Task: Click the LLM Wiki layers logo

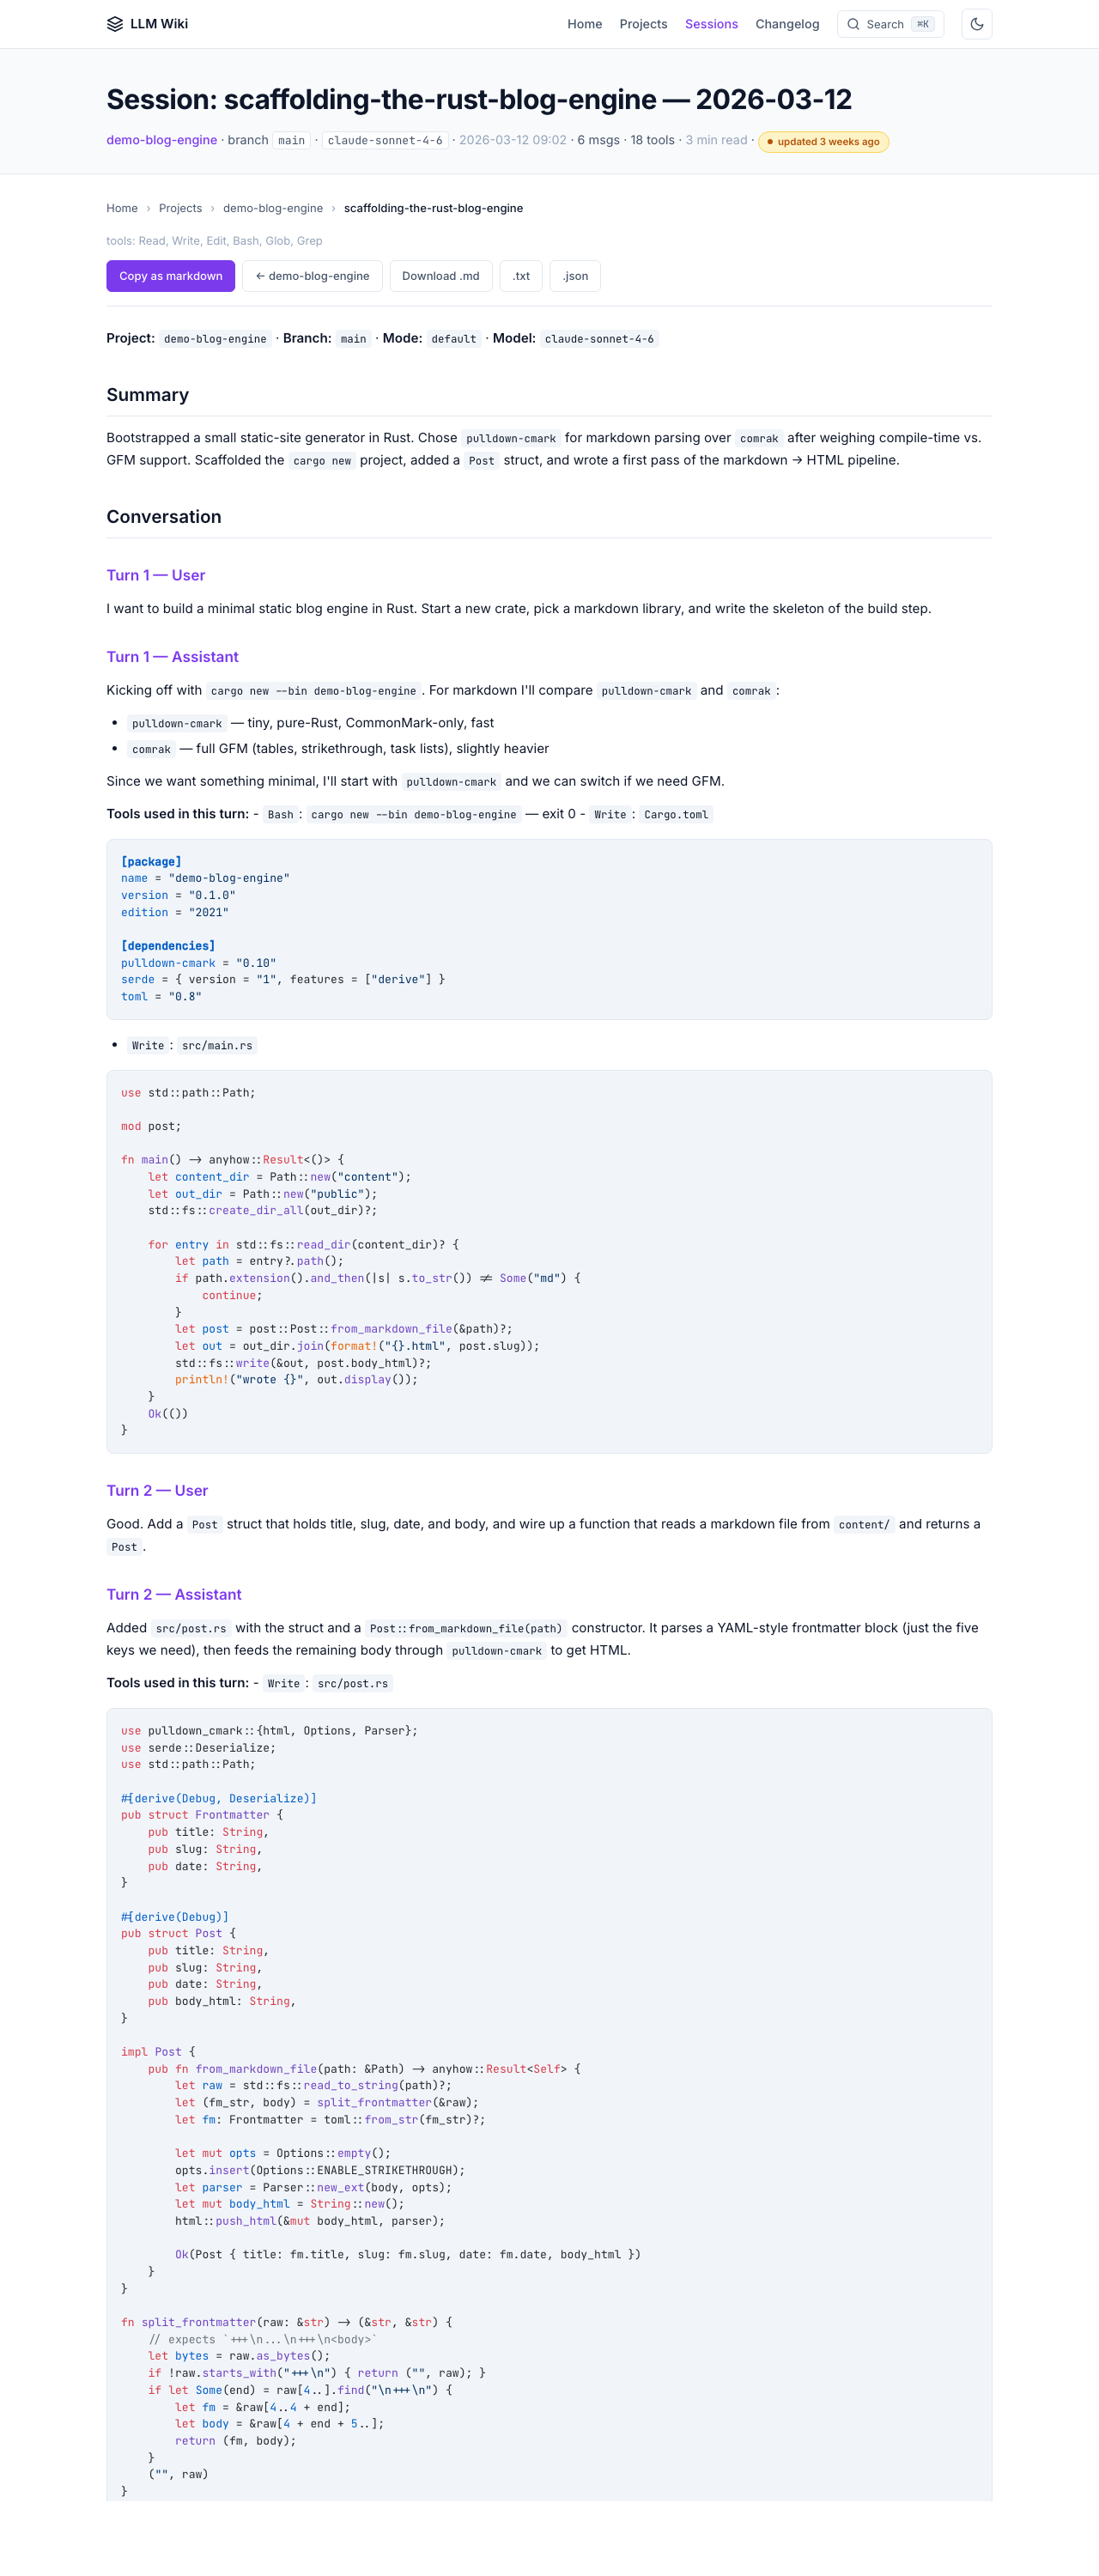Action: [x=113, y=23]
